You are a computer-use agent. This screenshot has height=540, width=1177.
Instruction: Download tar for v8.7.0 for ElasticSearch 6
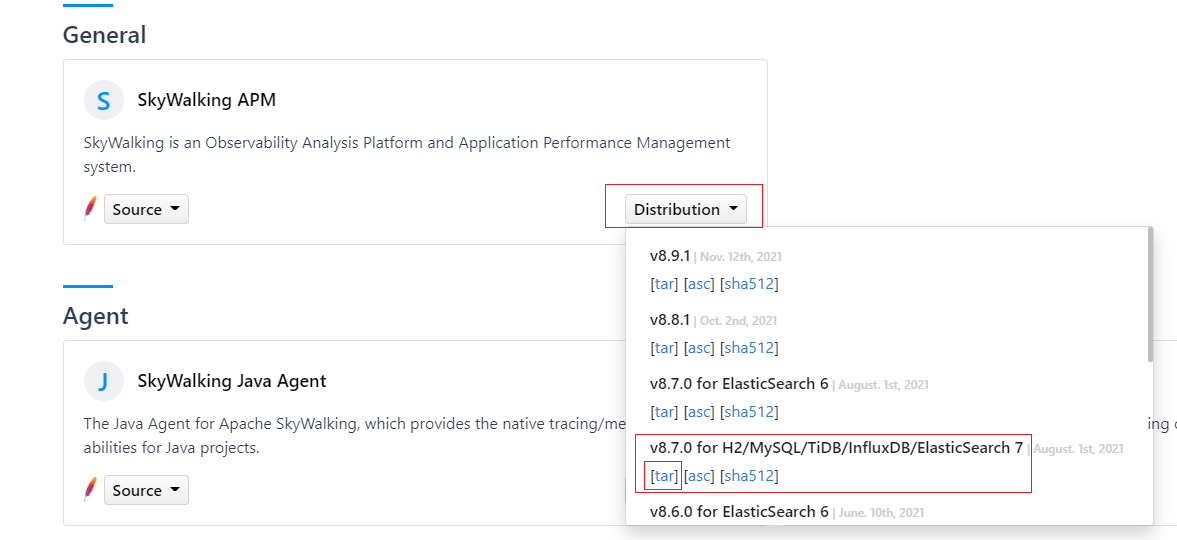click(664, 412)
